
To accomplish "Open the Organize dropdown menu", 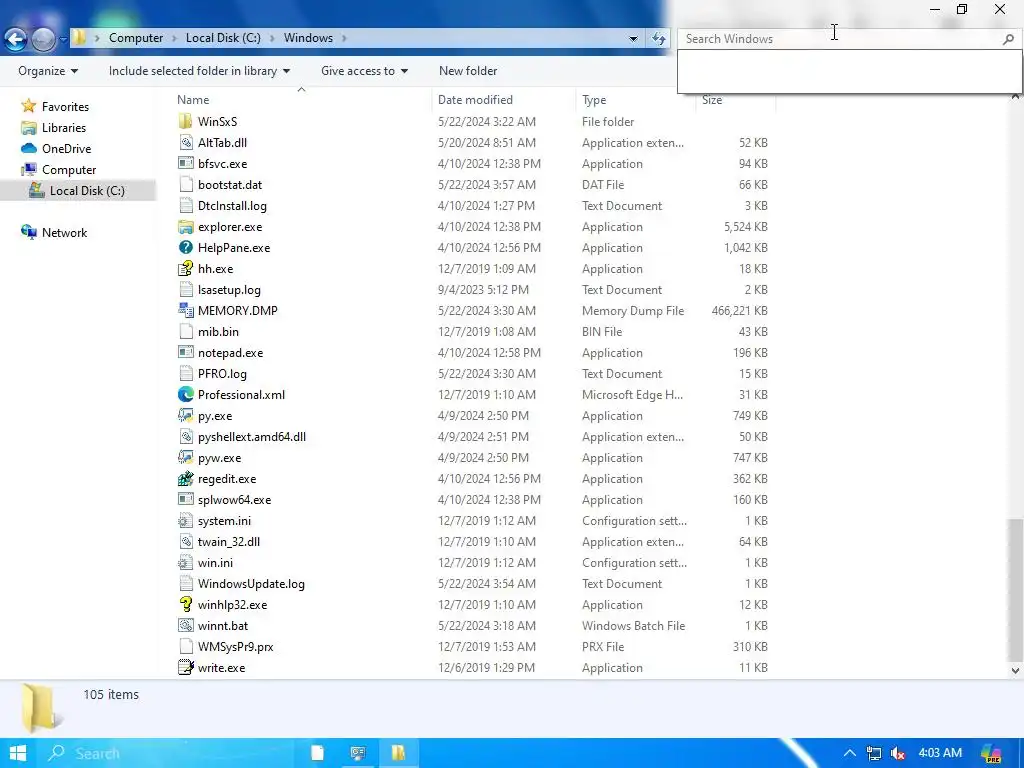I will tap(48, 71).
